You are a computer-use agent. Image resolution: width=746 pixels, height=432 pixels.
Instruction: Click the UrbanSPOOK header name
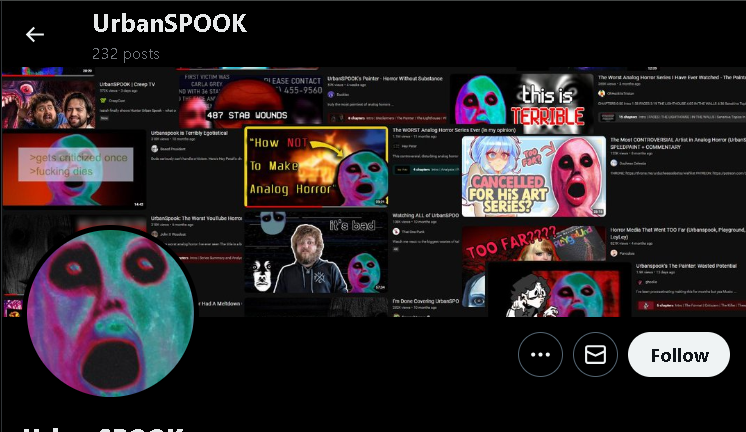pyautogui.click(x=170, y=23)
